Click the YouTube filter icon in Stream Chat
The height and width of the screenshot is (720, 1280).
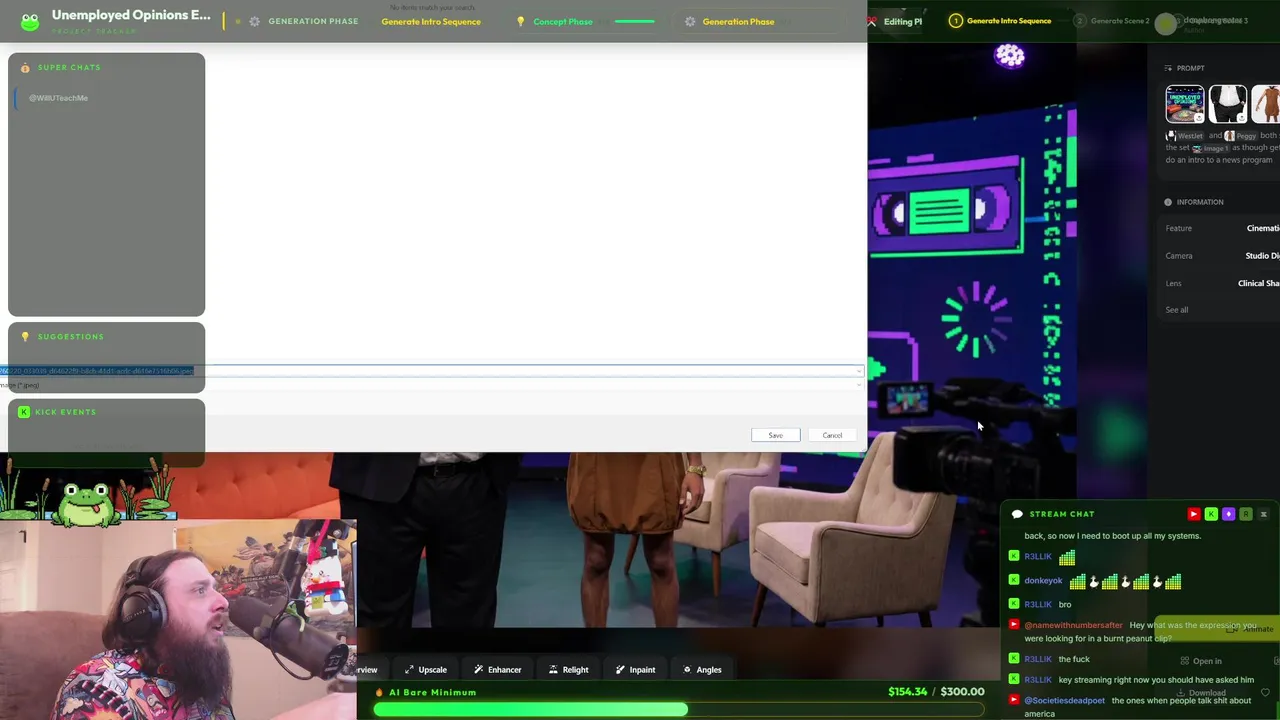pyautogui.click(x=1193, y=514)
